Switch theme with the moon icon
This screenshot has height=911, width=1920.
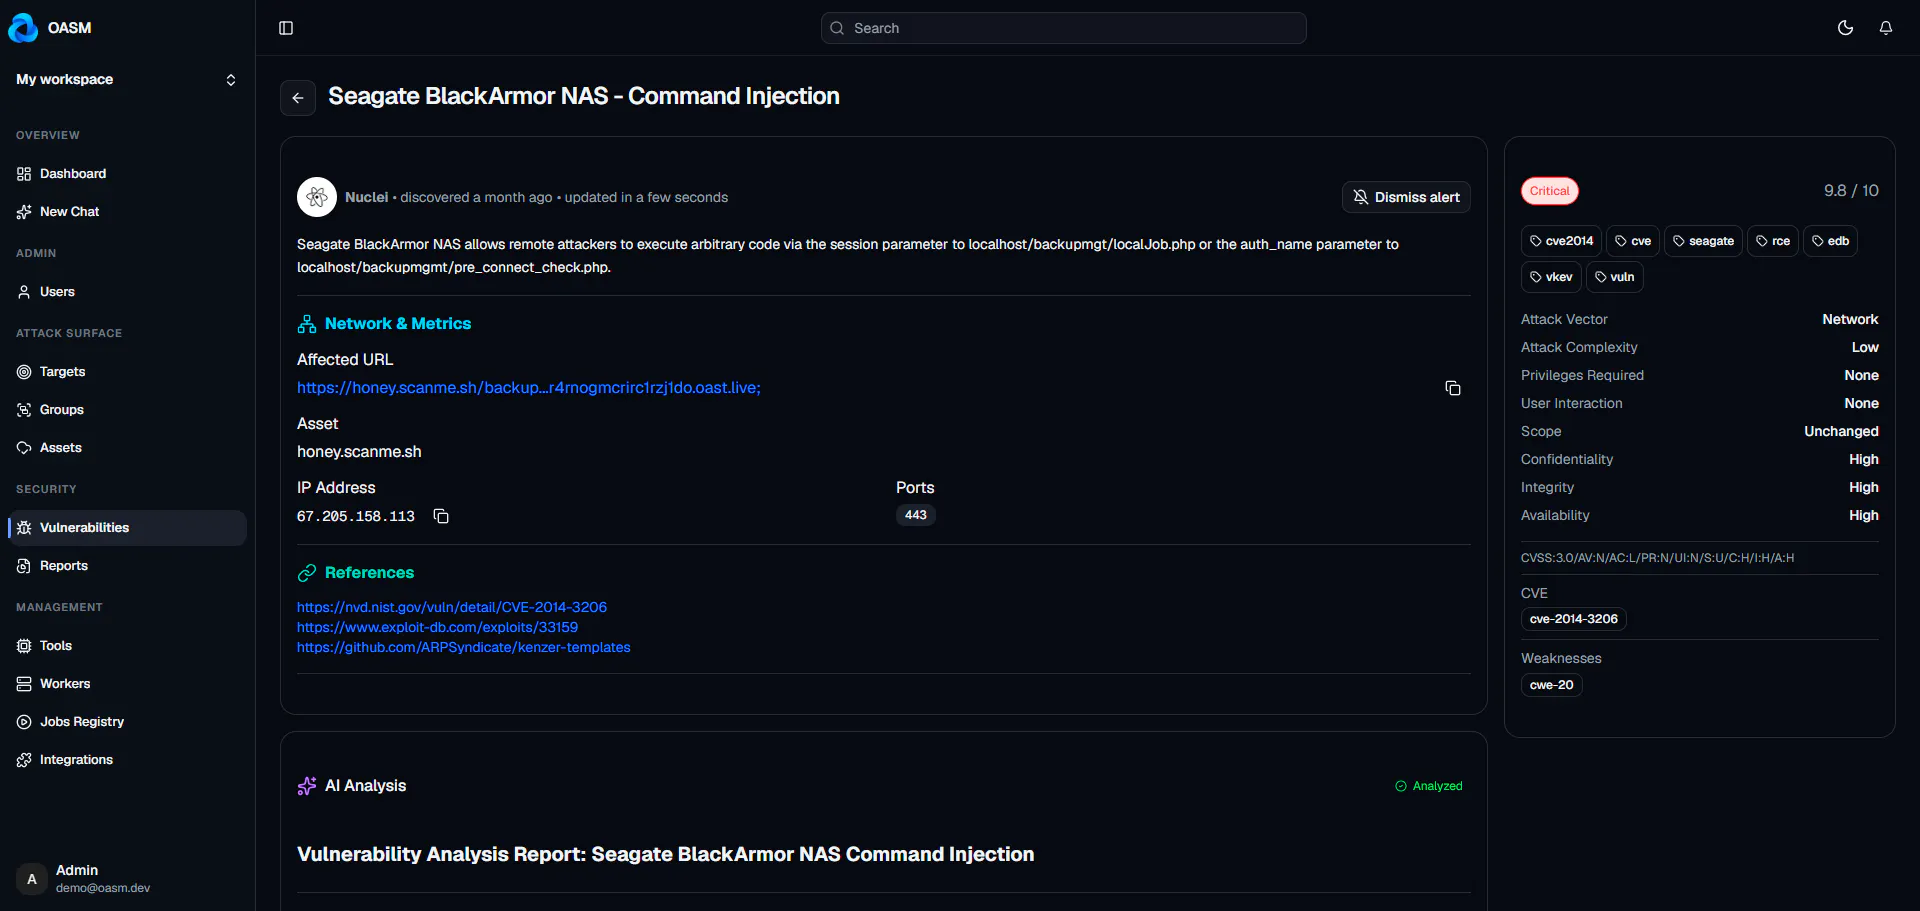[x=1846, y=28]
